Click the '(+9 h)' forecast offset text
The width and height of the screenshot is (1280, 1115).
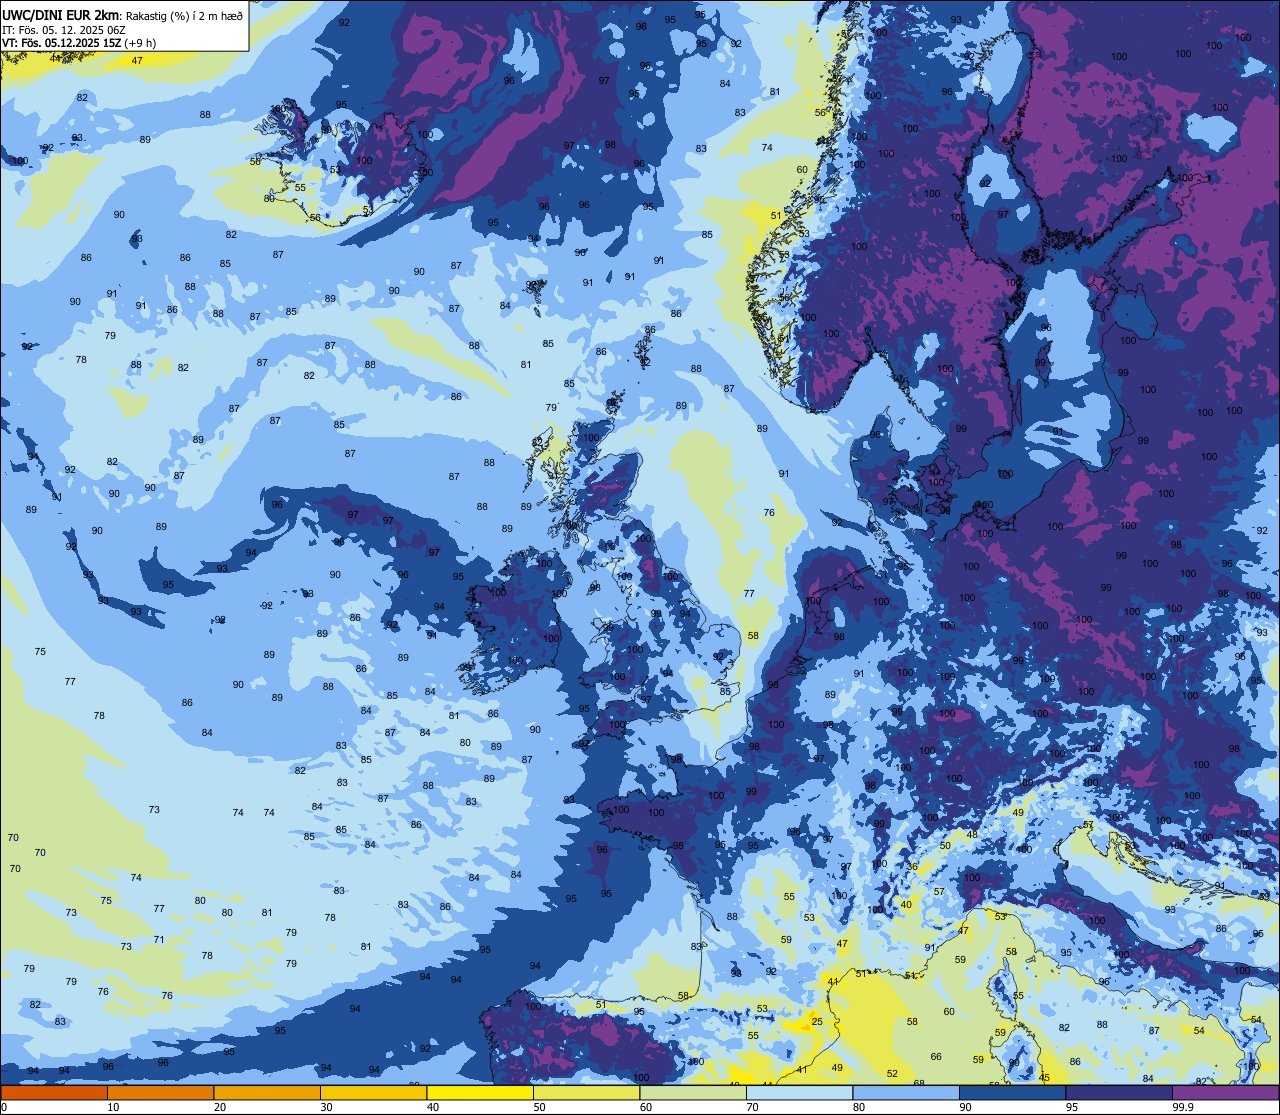tap(141, 42)
